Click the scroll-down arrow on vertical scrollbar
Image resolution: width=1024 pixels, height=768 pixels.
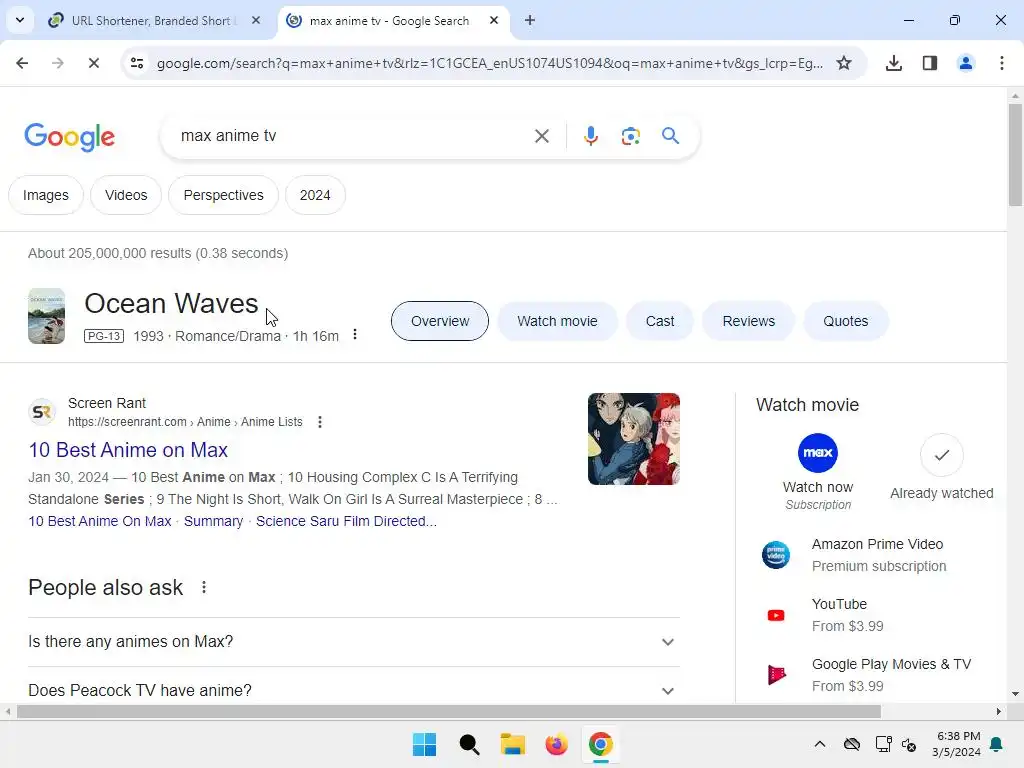click(1015, 694)
